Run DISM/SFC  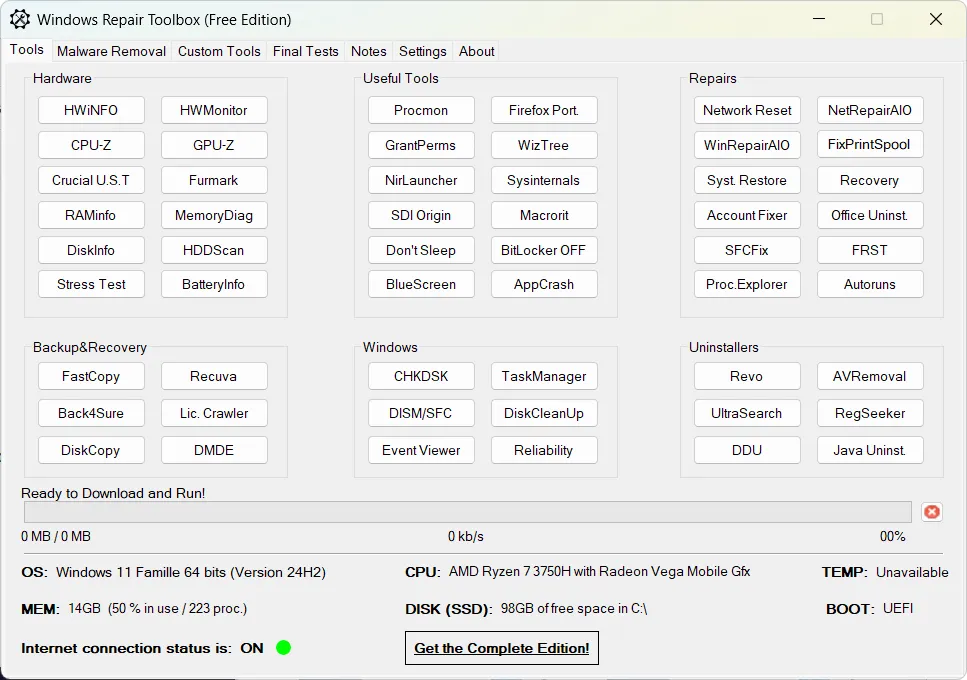[421, 413]
